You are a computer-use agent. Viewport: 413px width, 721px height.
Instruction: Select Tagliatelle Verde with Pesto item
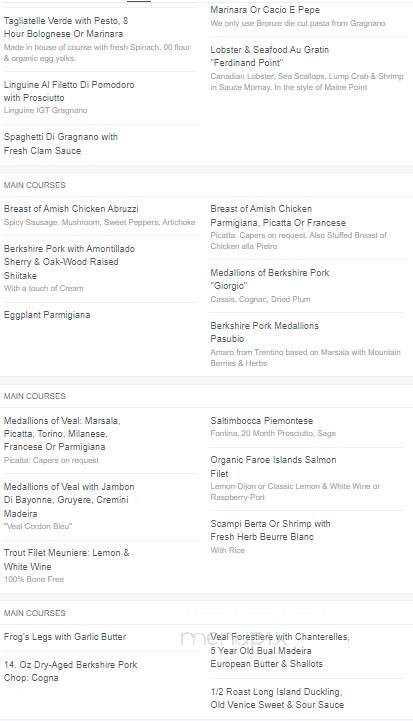[66, 27]
